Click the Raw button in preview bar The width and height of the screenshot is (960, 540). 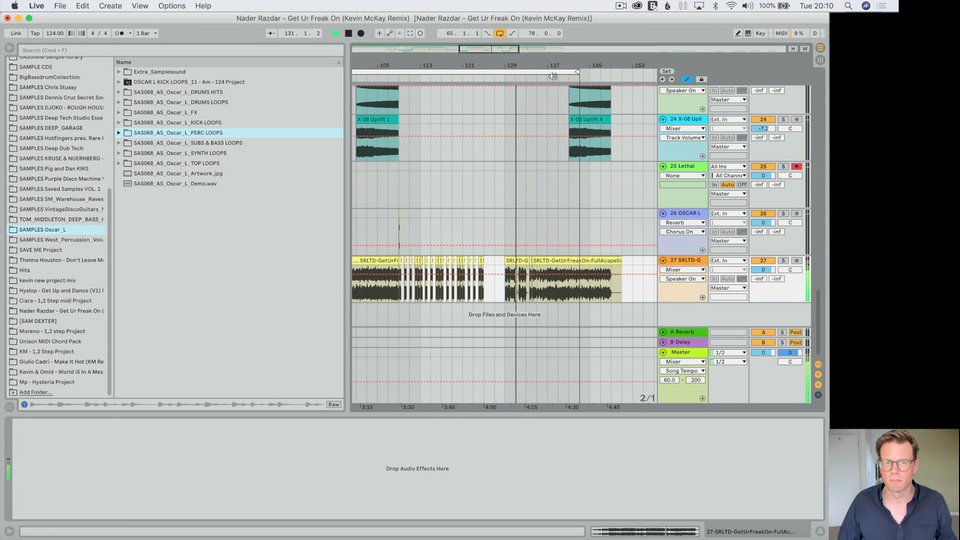(334, 404)
